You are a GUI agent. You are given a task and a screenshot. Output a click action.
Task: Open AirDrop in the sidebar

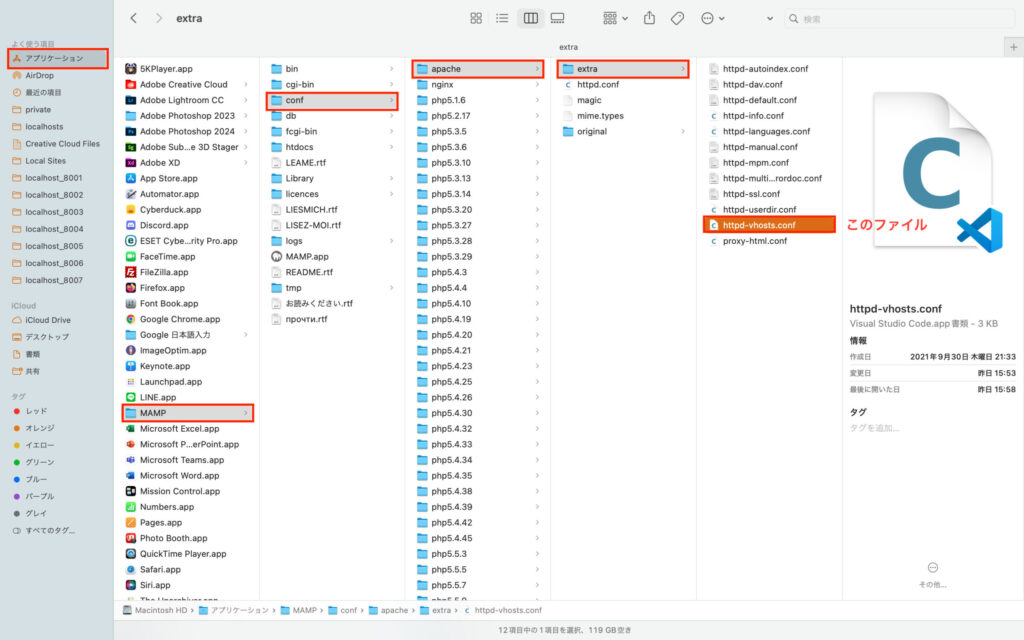39,75
